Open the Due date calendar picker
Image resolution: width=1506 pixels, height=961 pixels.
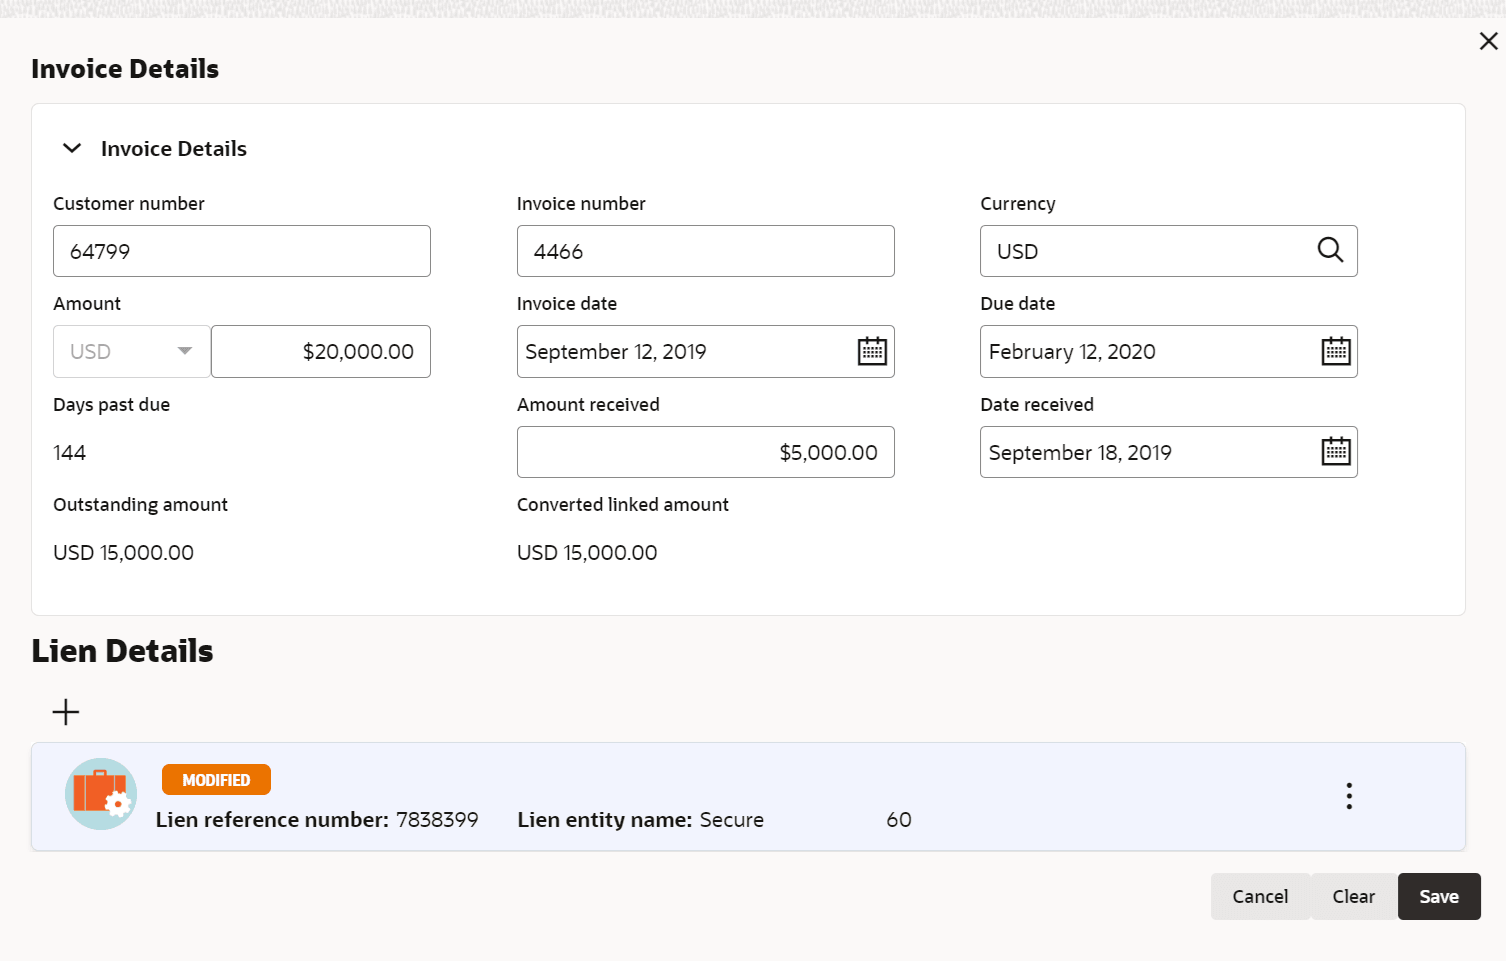click(1336, 352)
